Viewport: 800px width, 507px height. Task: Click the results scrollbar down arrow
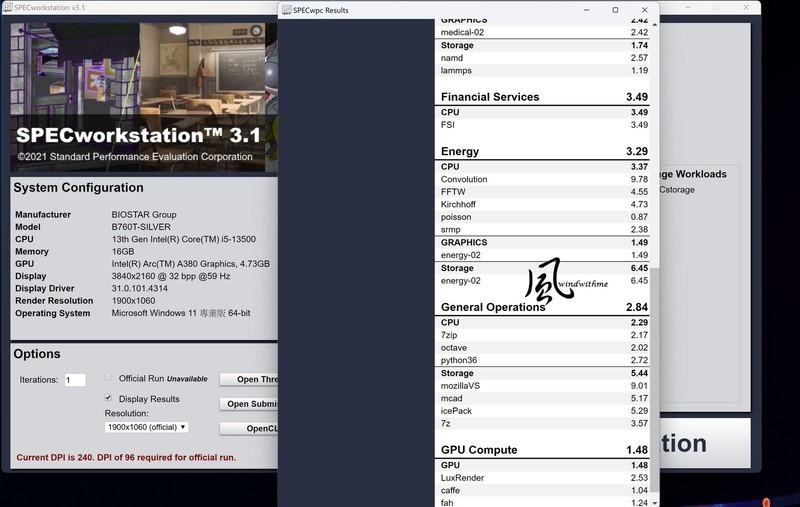pos(655,502)
